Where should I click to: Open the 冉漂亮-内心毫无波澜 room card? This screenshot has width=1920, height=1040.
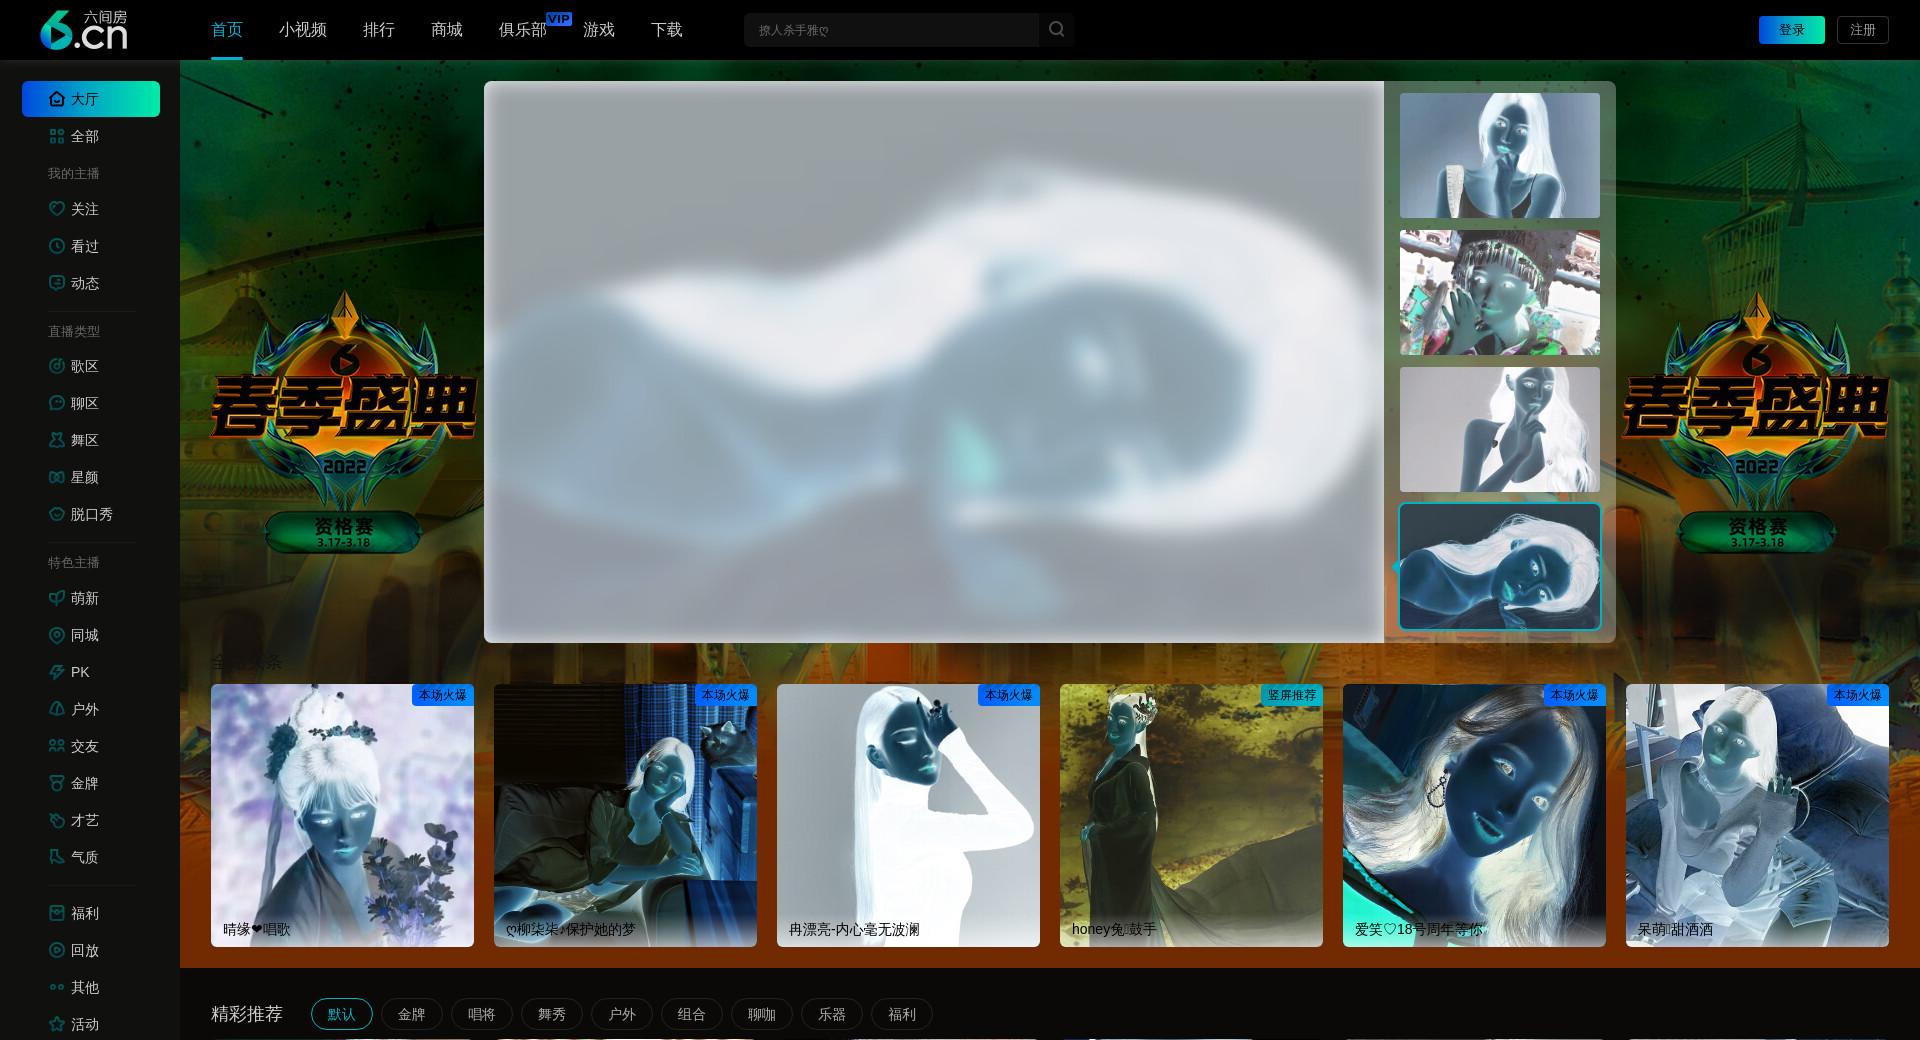(x=908, y=815)
